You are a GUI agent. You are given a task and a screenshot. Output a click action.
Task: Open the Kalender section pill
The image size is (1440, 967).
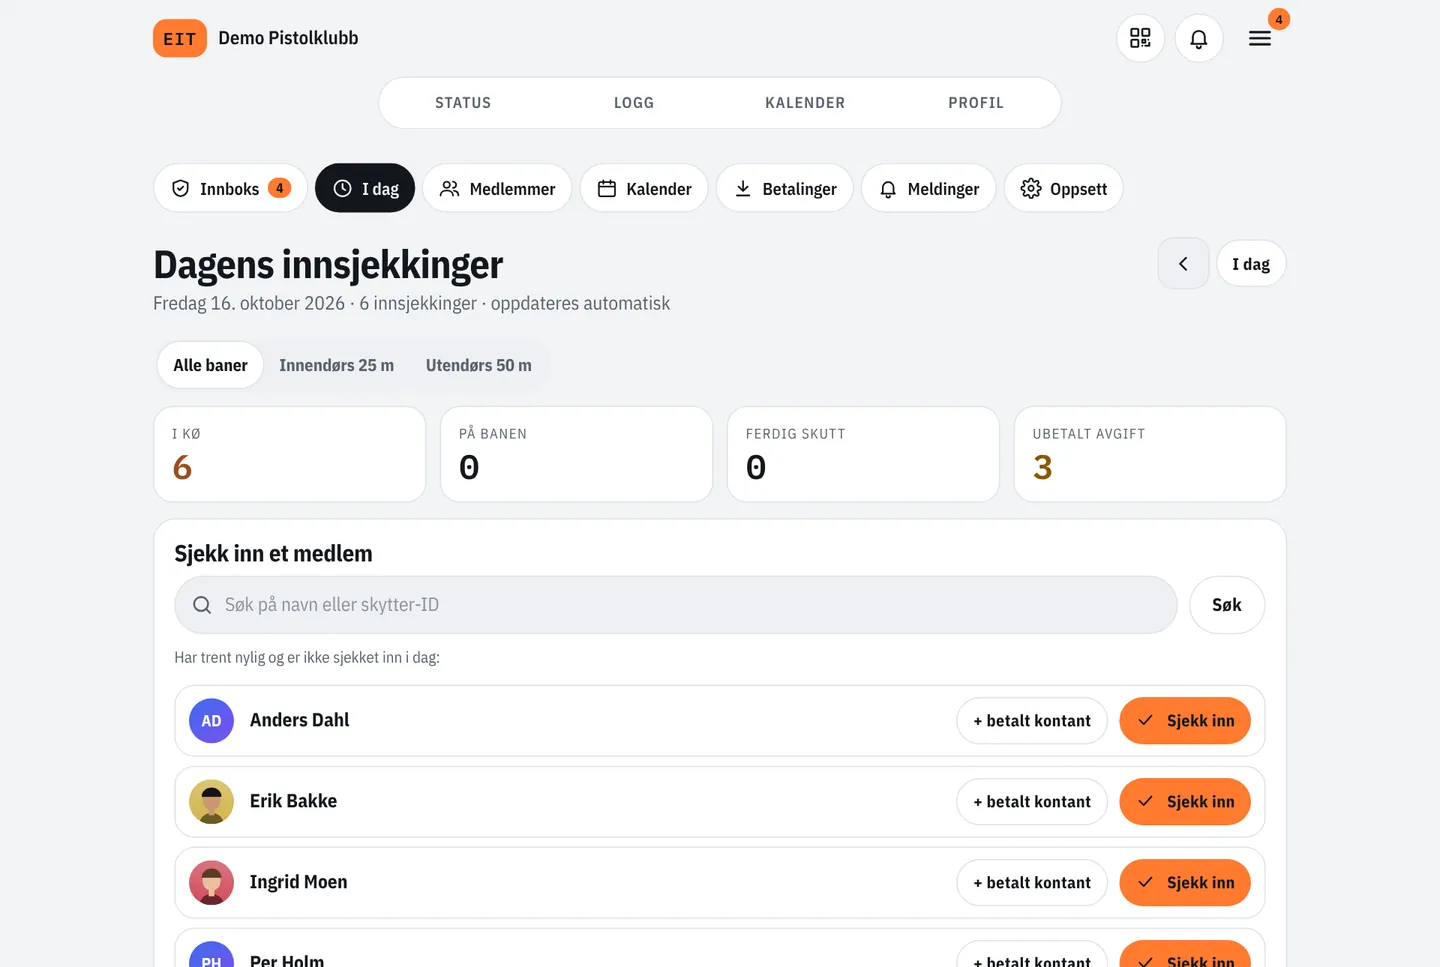[x=644, y=188]
